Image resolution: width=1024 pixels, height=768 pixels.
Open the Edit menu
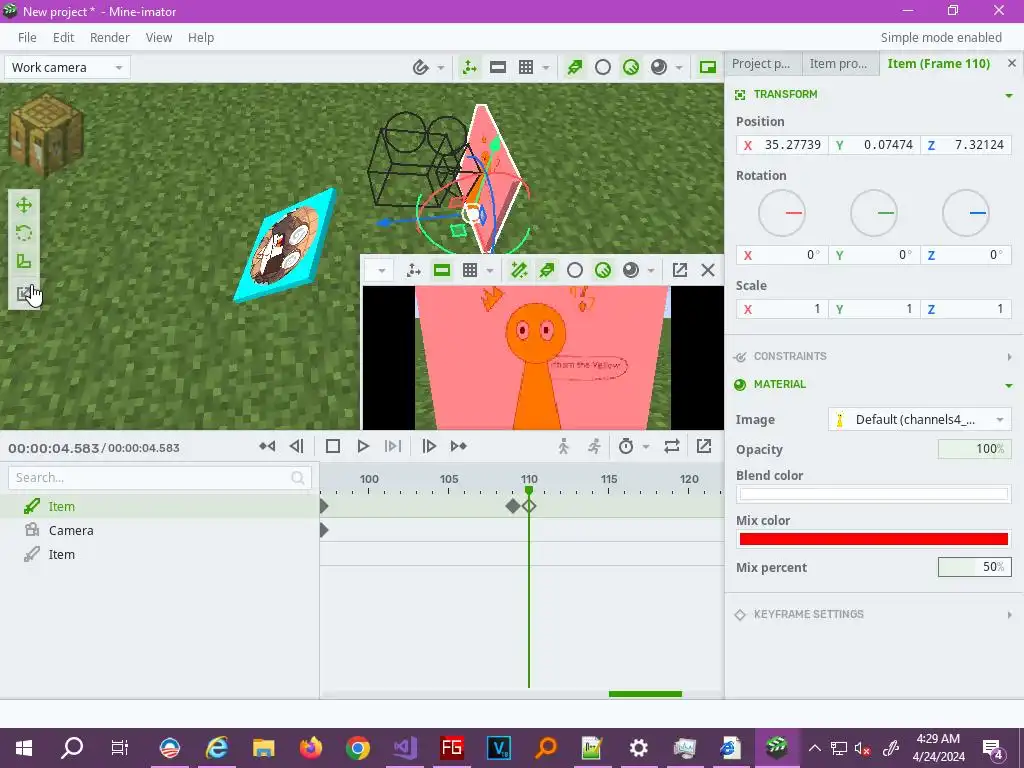pos(63,37)
